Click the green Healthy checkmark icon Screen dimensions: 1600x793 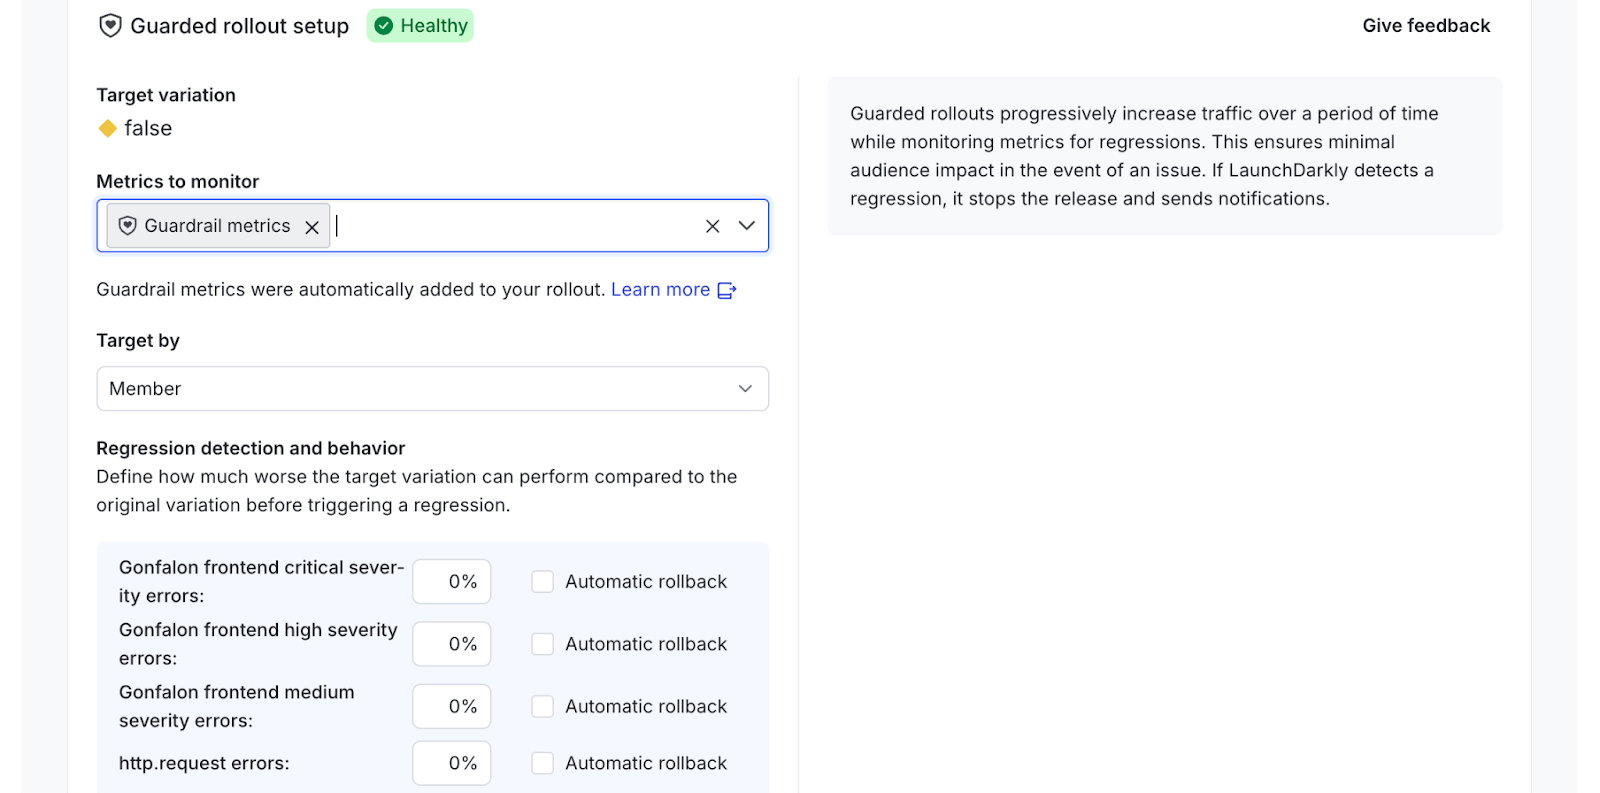point(384,26)
